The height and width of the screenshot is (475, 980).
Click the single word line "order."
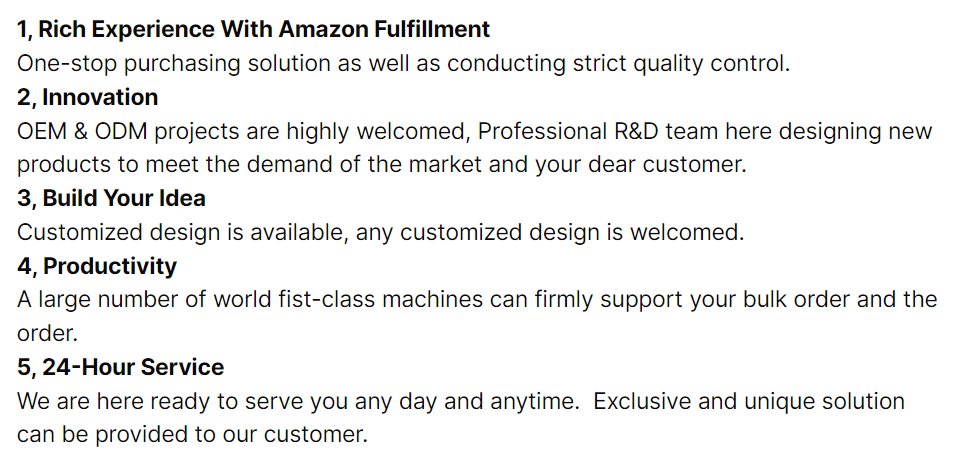[x=47, y=333]
